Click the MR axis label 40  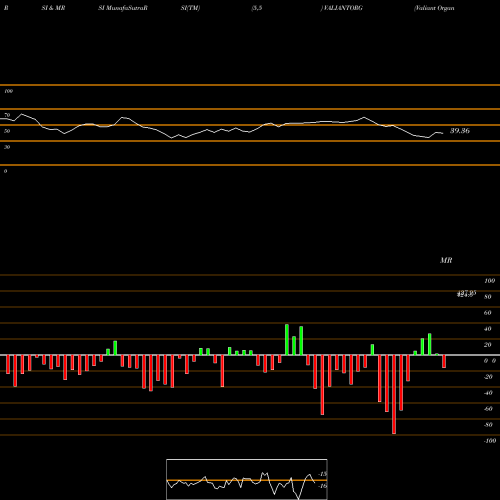(x=488, y=329)
